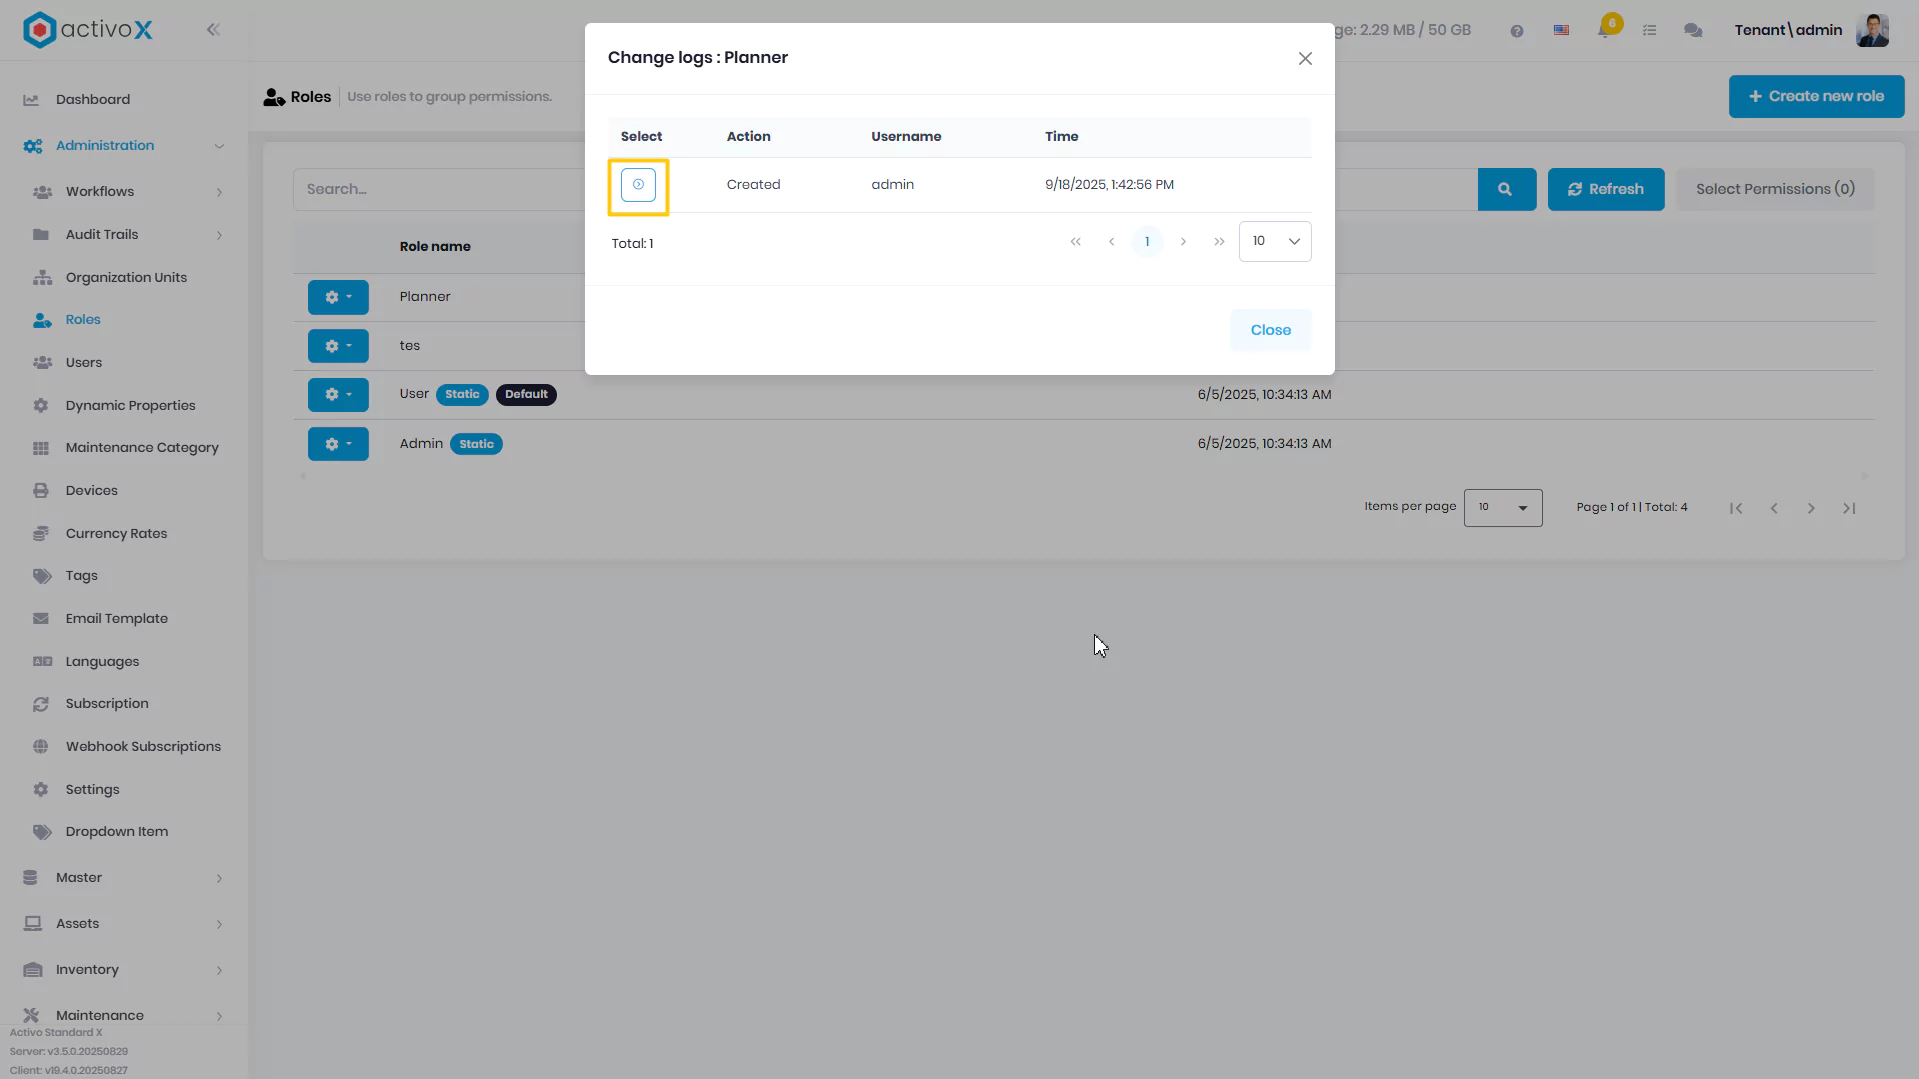Screen dimensions: 1919x1079
Task: Open actions dropdown for tes role
Action: [338, 347]
